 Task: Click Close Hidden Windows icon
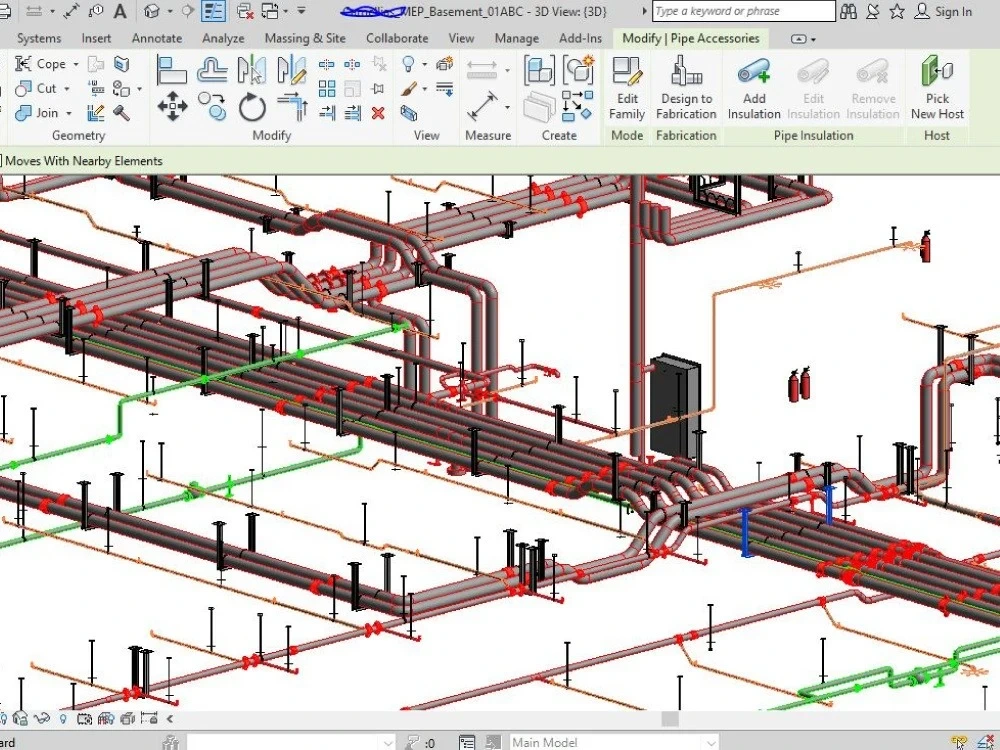coord(244,11)
